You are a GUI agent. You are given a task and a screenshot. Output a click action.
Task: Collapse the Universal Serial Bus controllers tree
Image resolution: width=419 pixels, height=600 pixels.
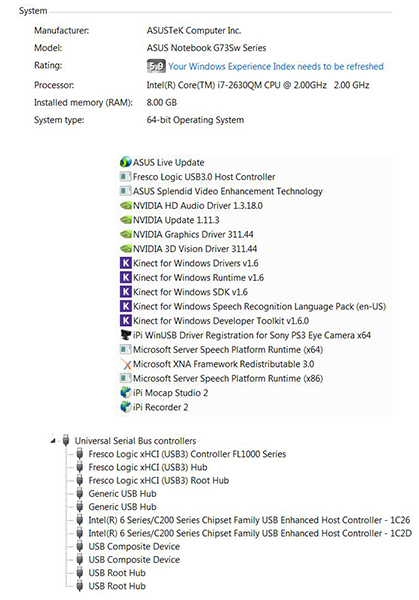(x=53, y=441)
